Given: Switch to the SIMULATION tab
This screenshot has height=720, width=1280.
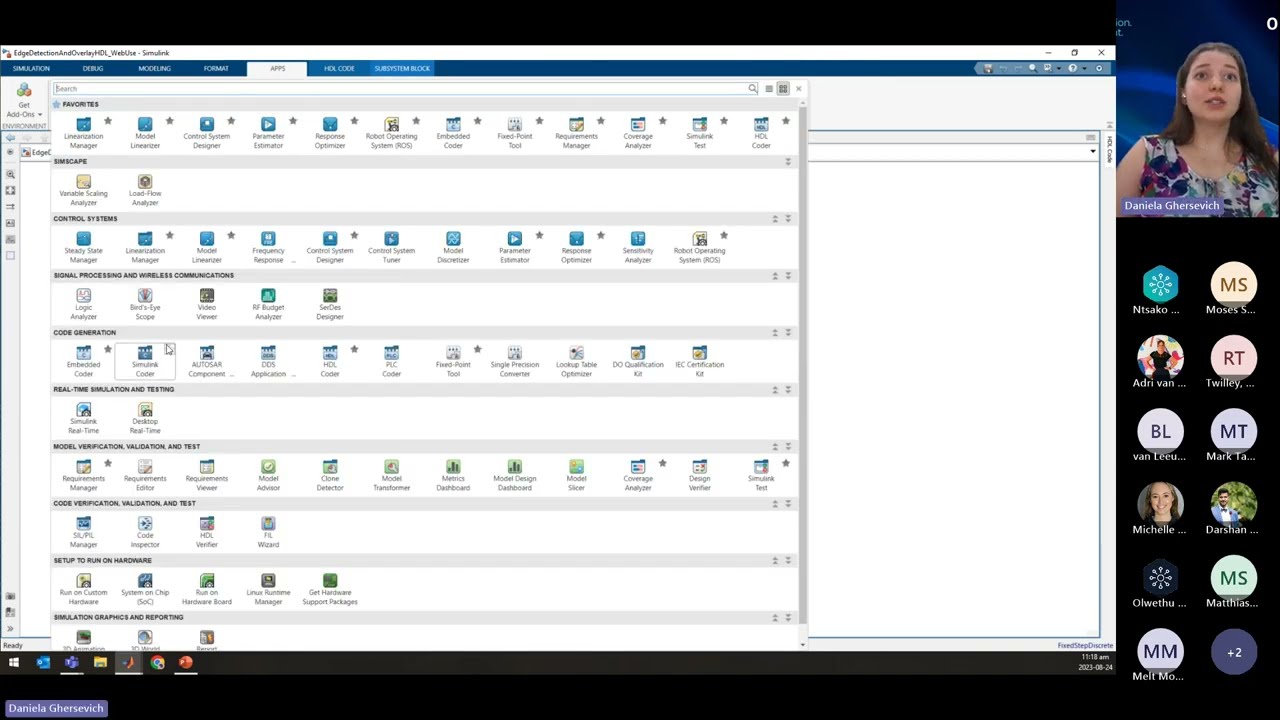Looking at the screenshot, I should (31, 68).
